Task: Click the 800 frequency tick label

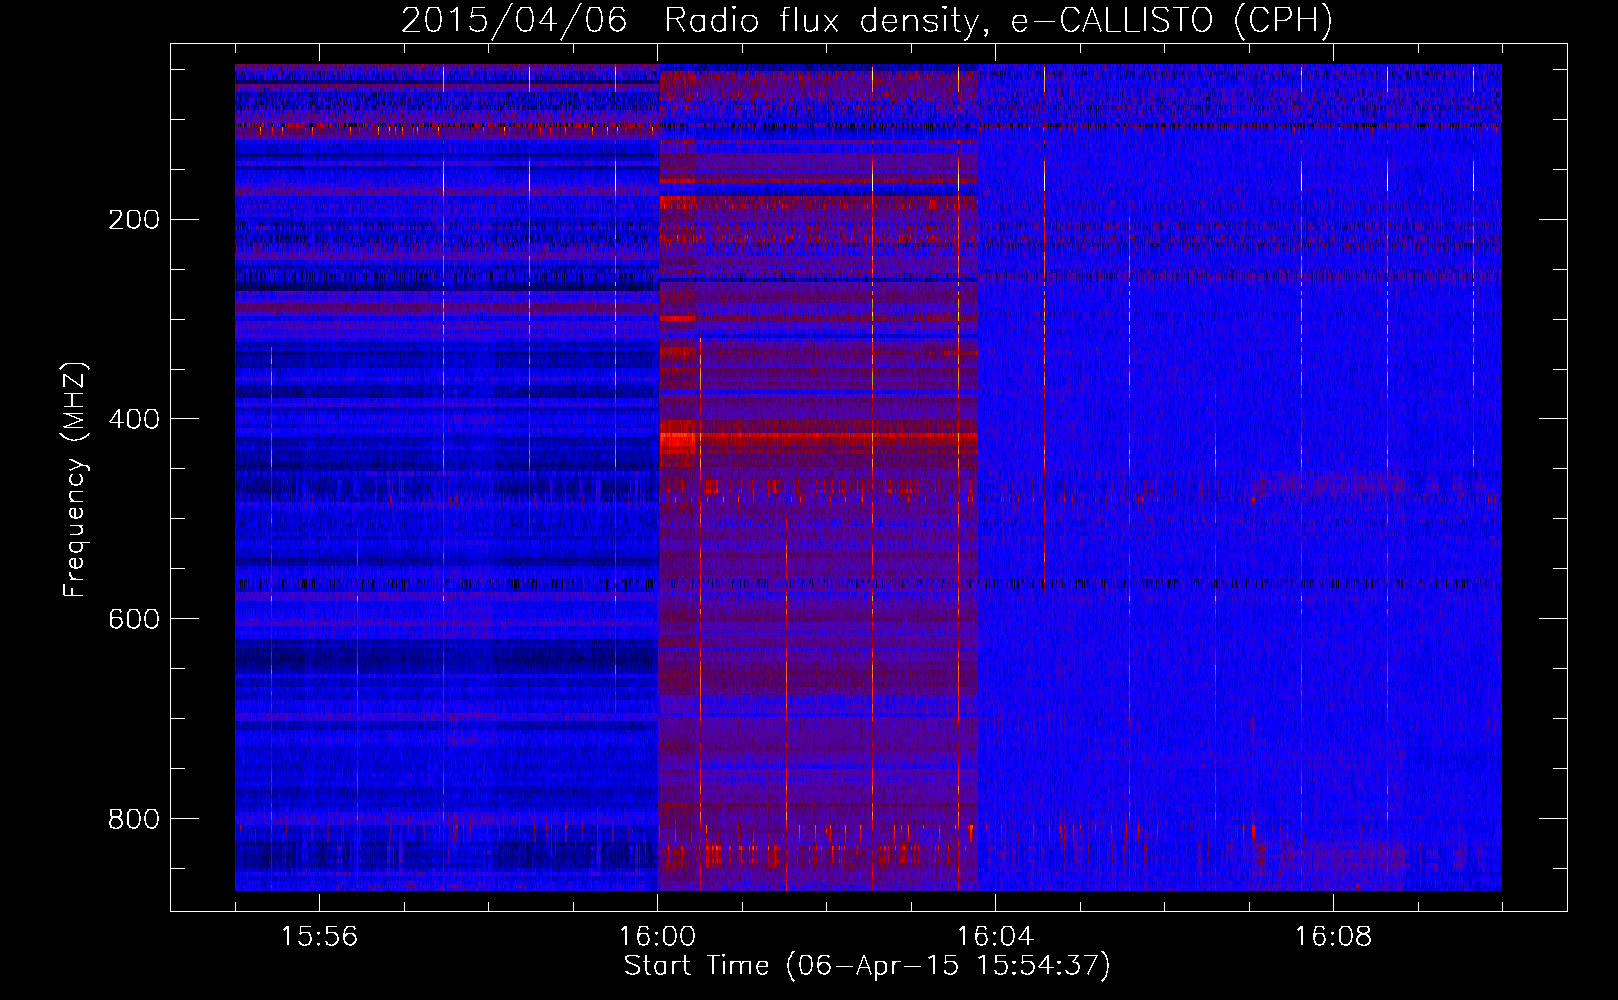Action: coord(134,820)
